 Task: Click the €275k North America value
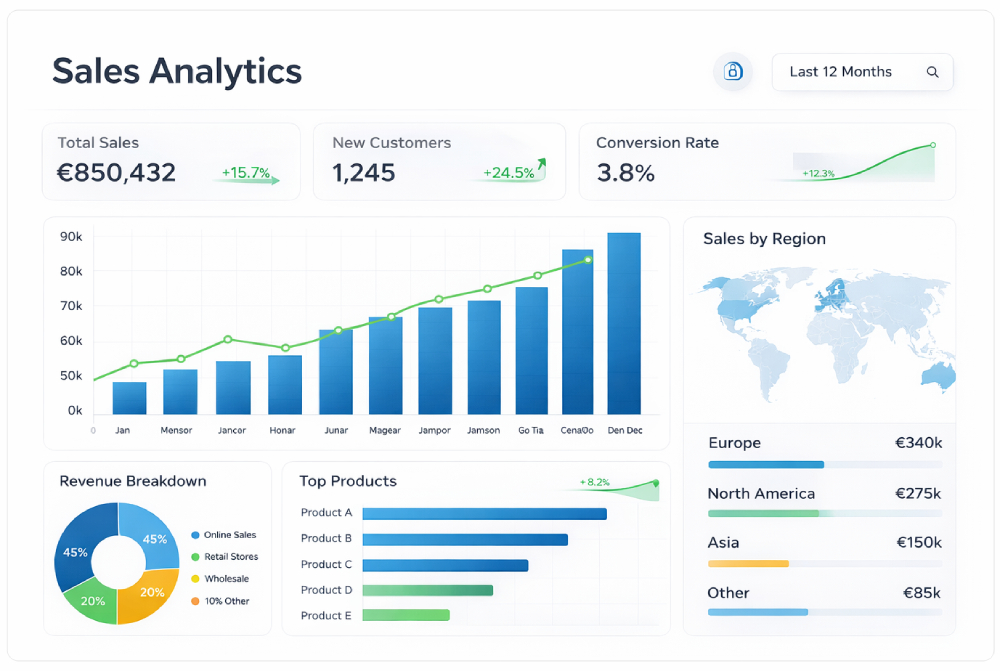[x=918, y=494]
